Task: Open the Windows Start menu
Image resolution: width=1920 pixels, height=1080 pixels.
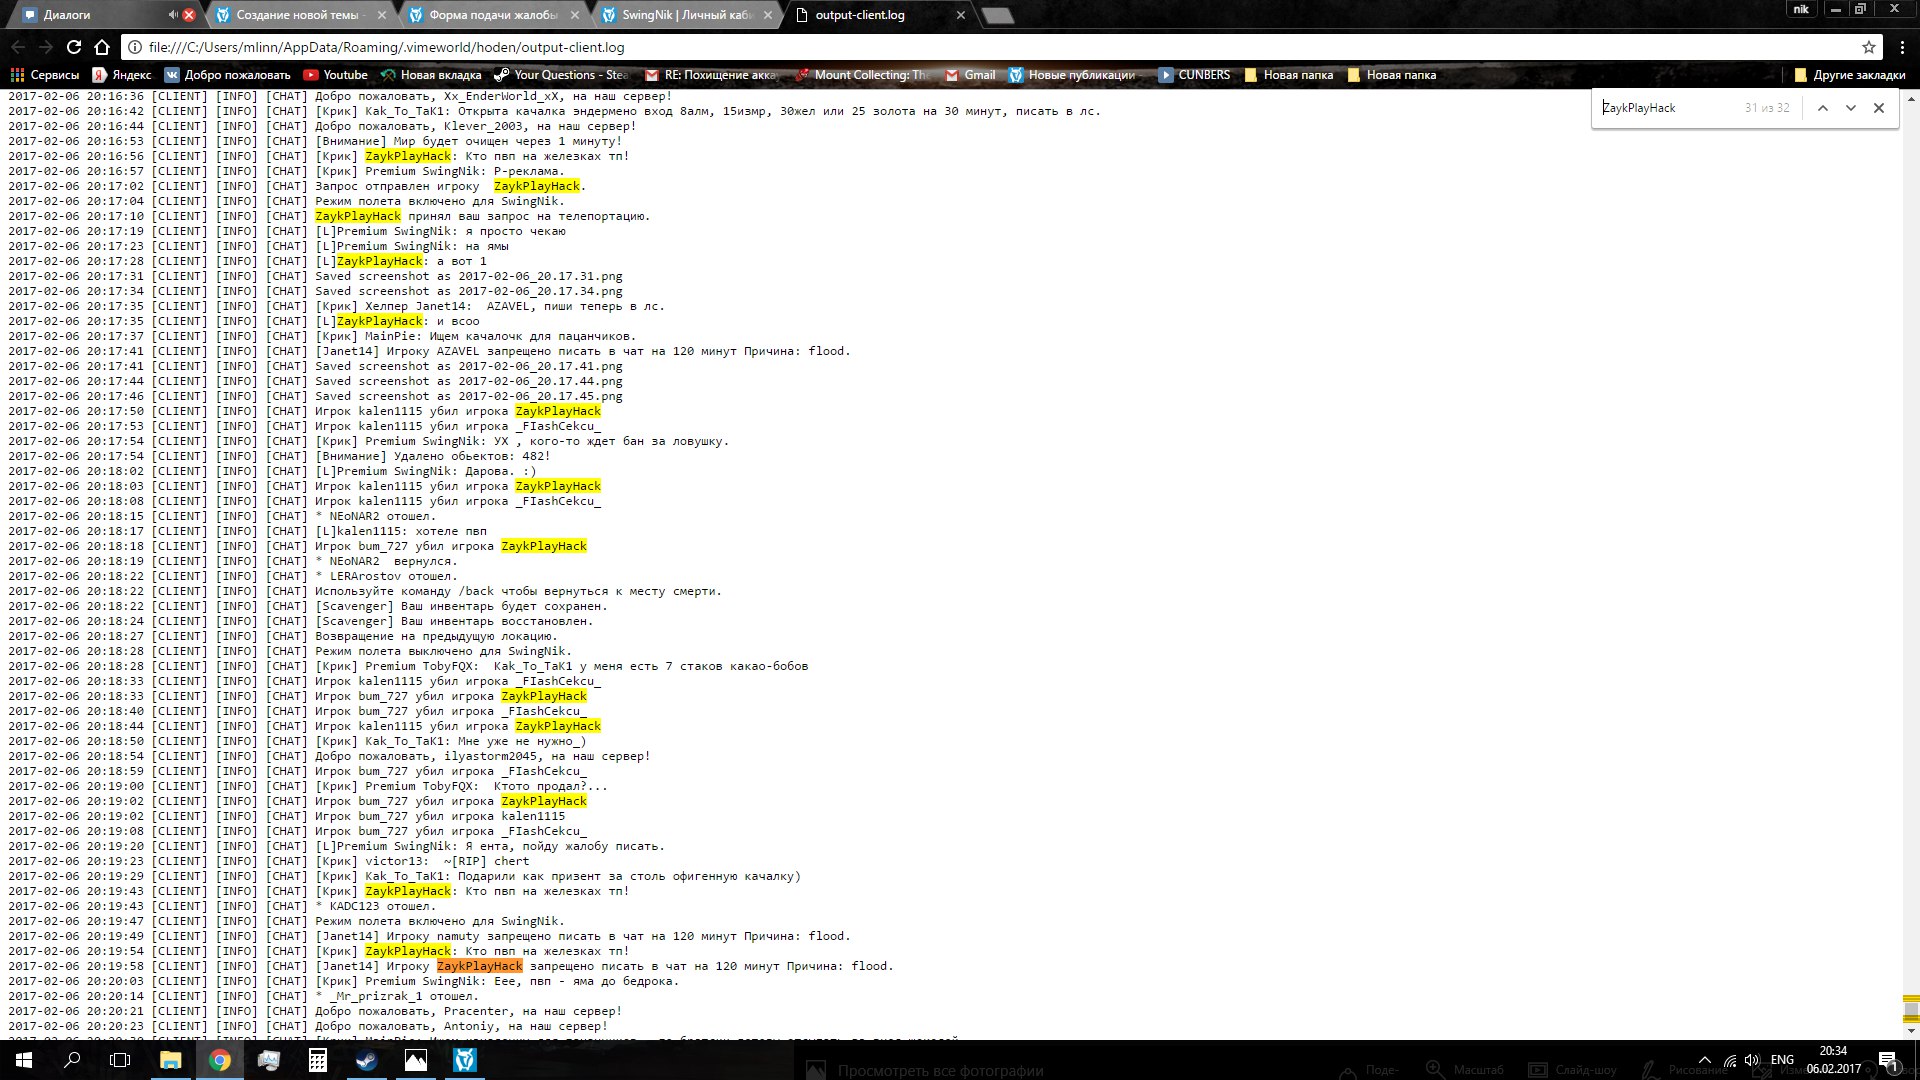Action: (23, 1060)
